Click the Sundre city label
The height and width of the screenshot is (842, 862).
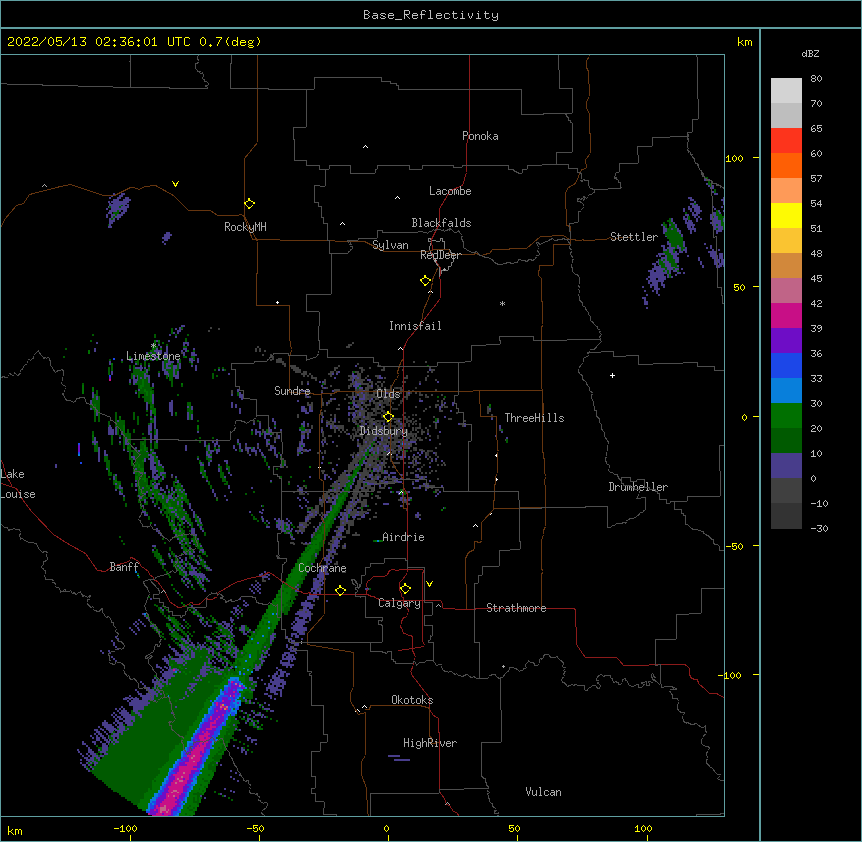[x=292, y=391]
